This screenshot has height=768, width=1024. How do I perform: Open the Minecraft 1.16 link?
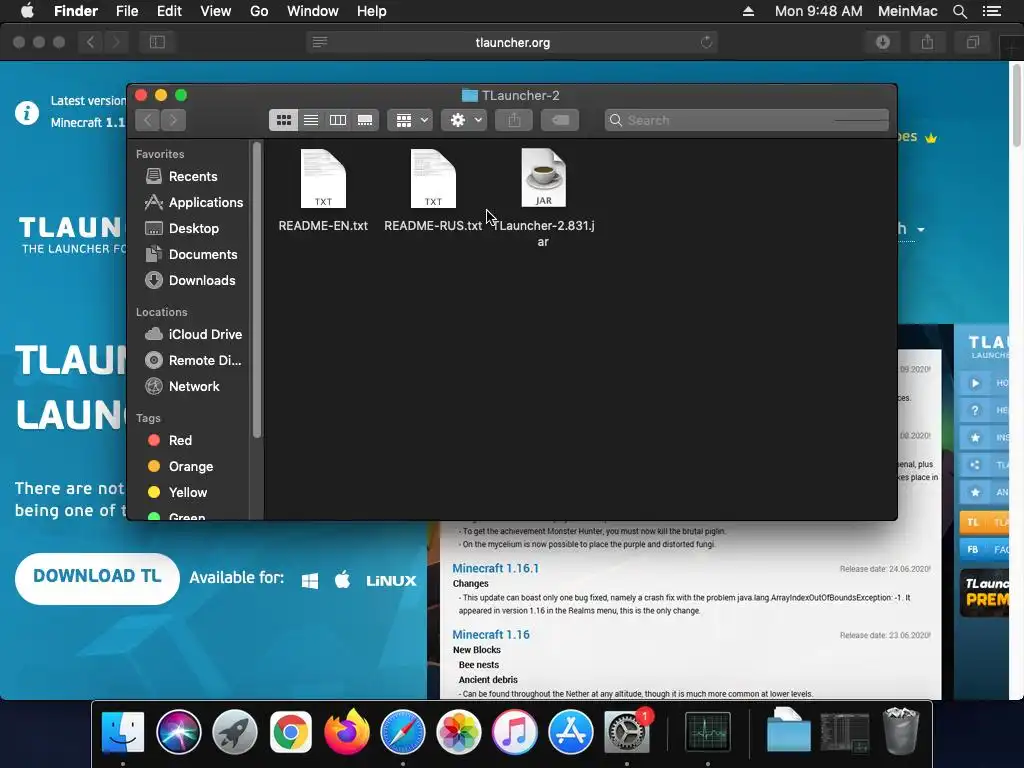491,635
